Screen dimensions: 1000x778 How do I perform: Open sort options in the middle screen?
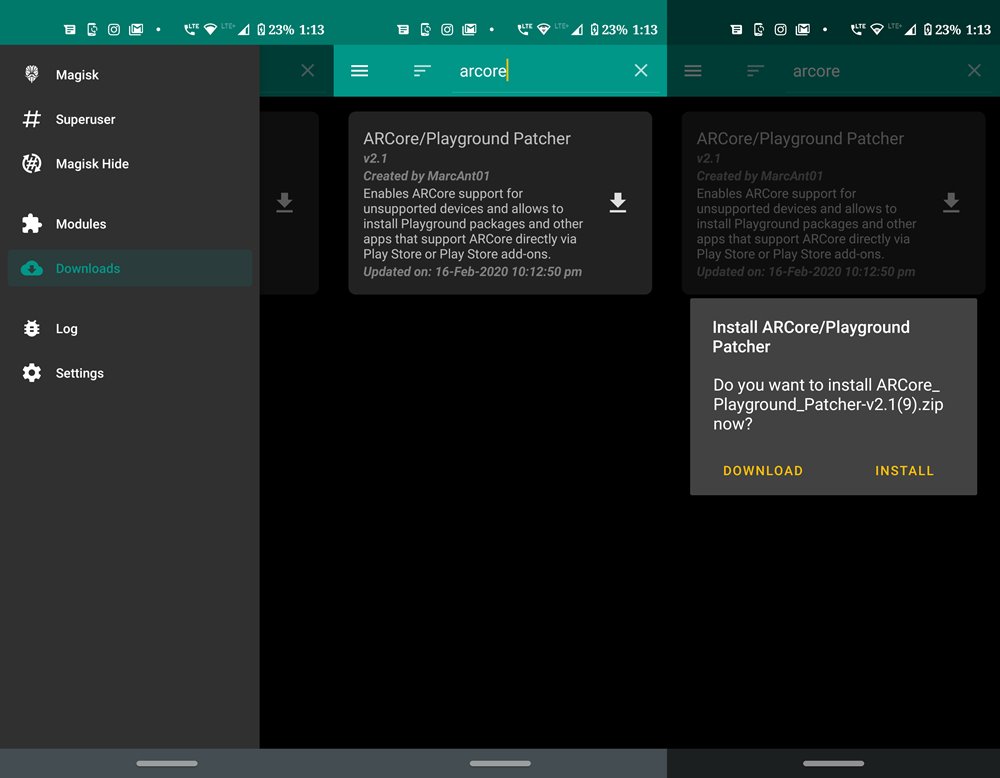coord(422,71)
